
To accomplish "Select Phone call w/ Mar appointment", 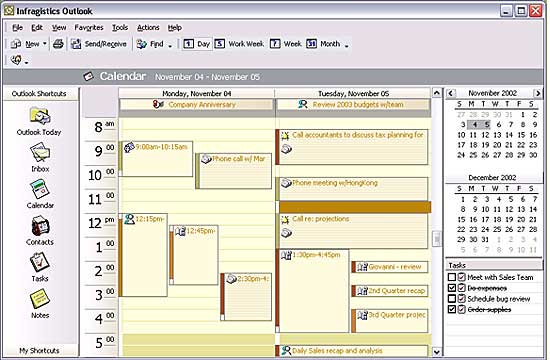I will coord(234,171).
